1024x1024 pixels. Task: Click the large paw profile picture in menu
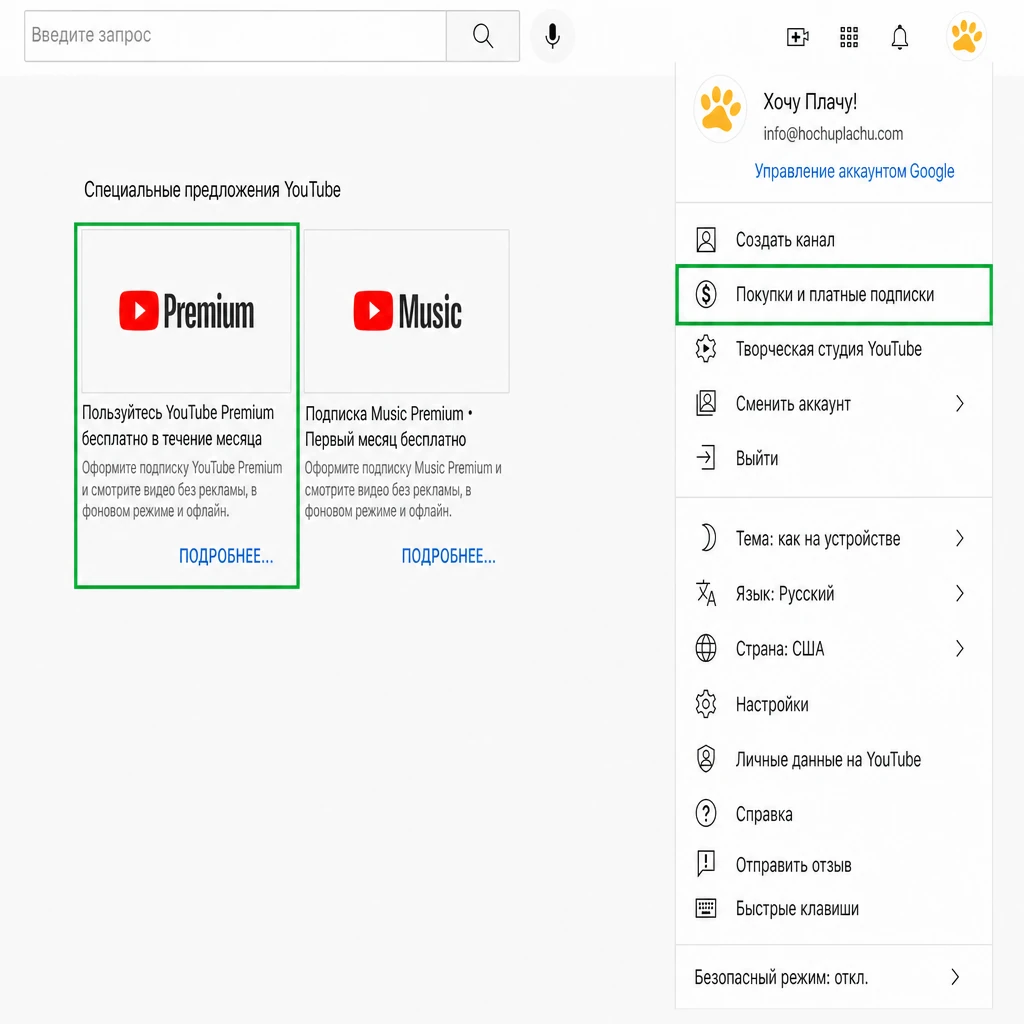pos(720,109)
